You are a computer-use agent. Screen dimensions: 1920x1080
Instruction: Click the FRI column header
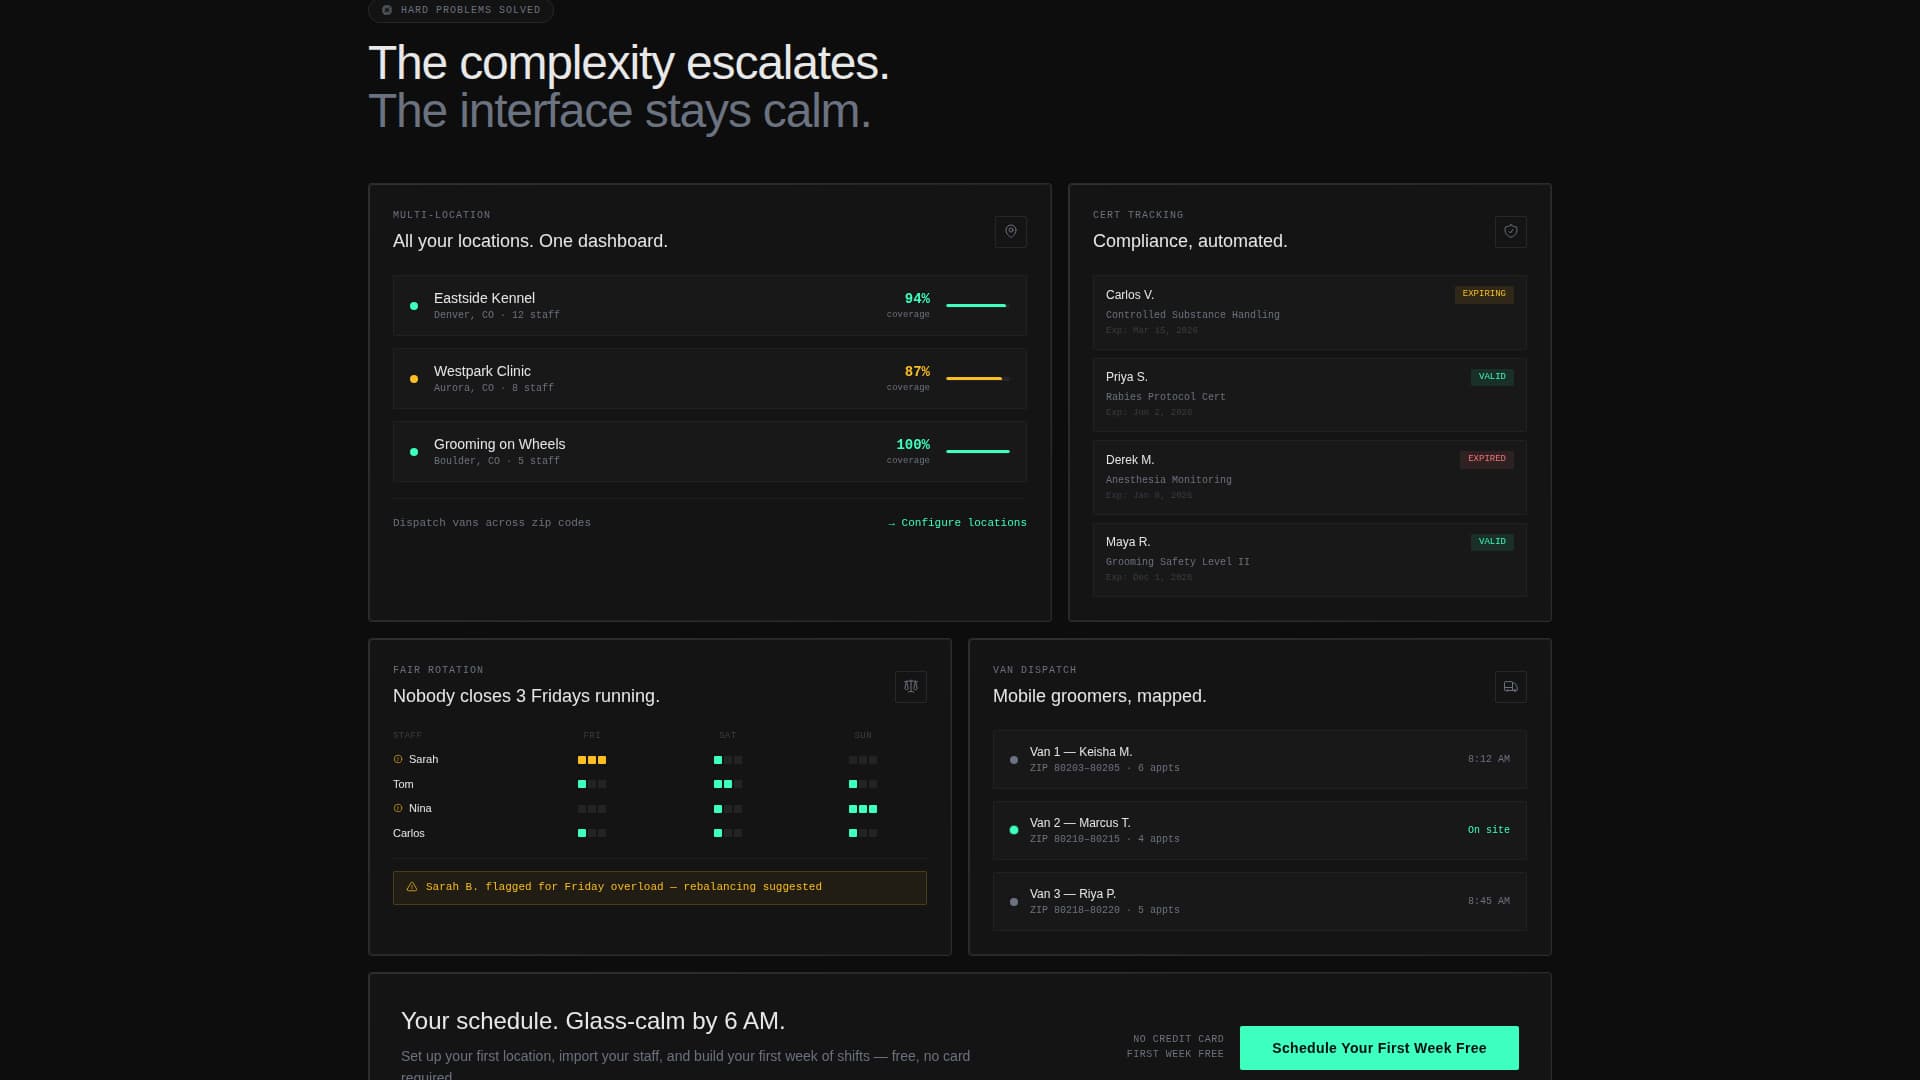point(592,736)
